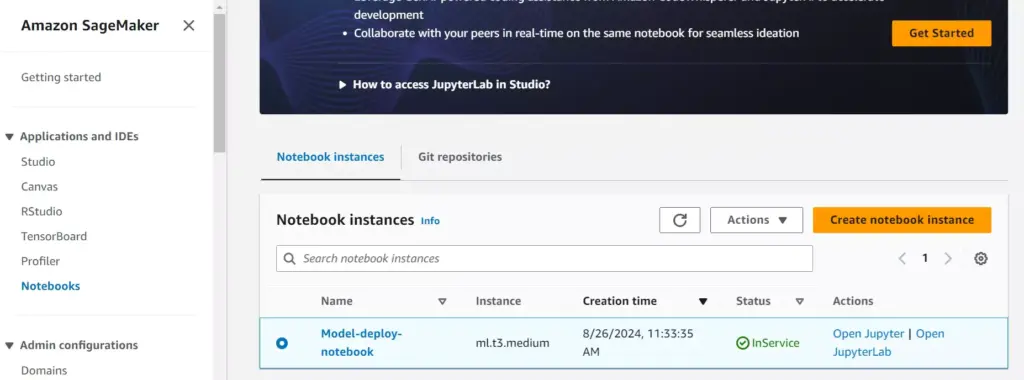This screenshot has height=380, width=1024.
Task: Click Open Jupyter link
Action: click(868, 334)
